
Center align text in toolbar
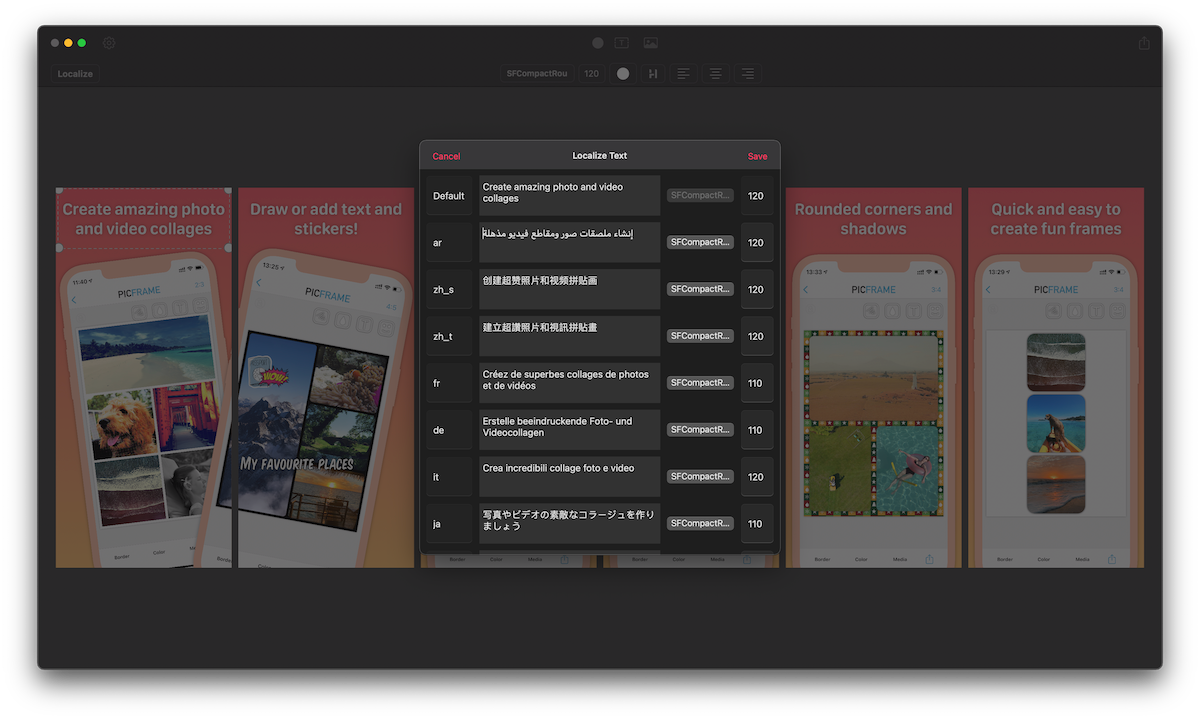pyautogui.click(x=715, y=74)
